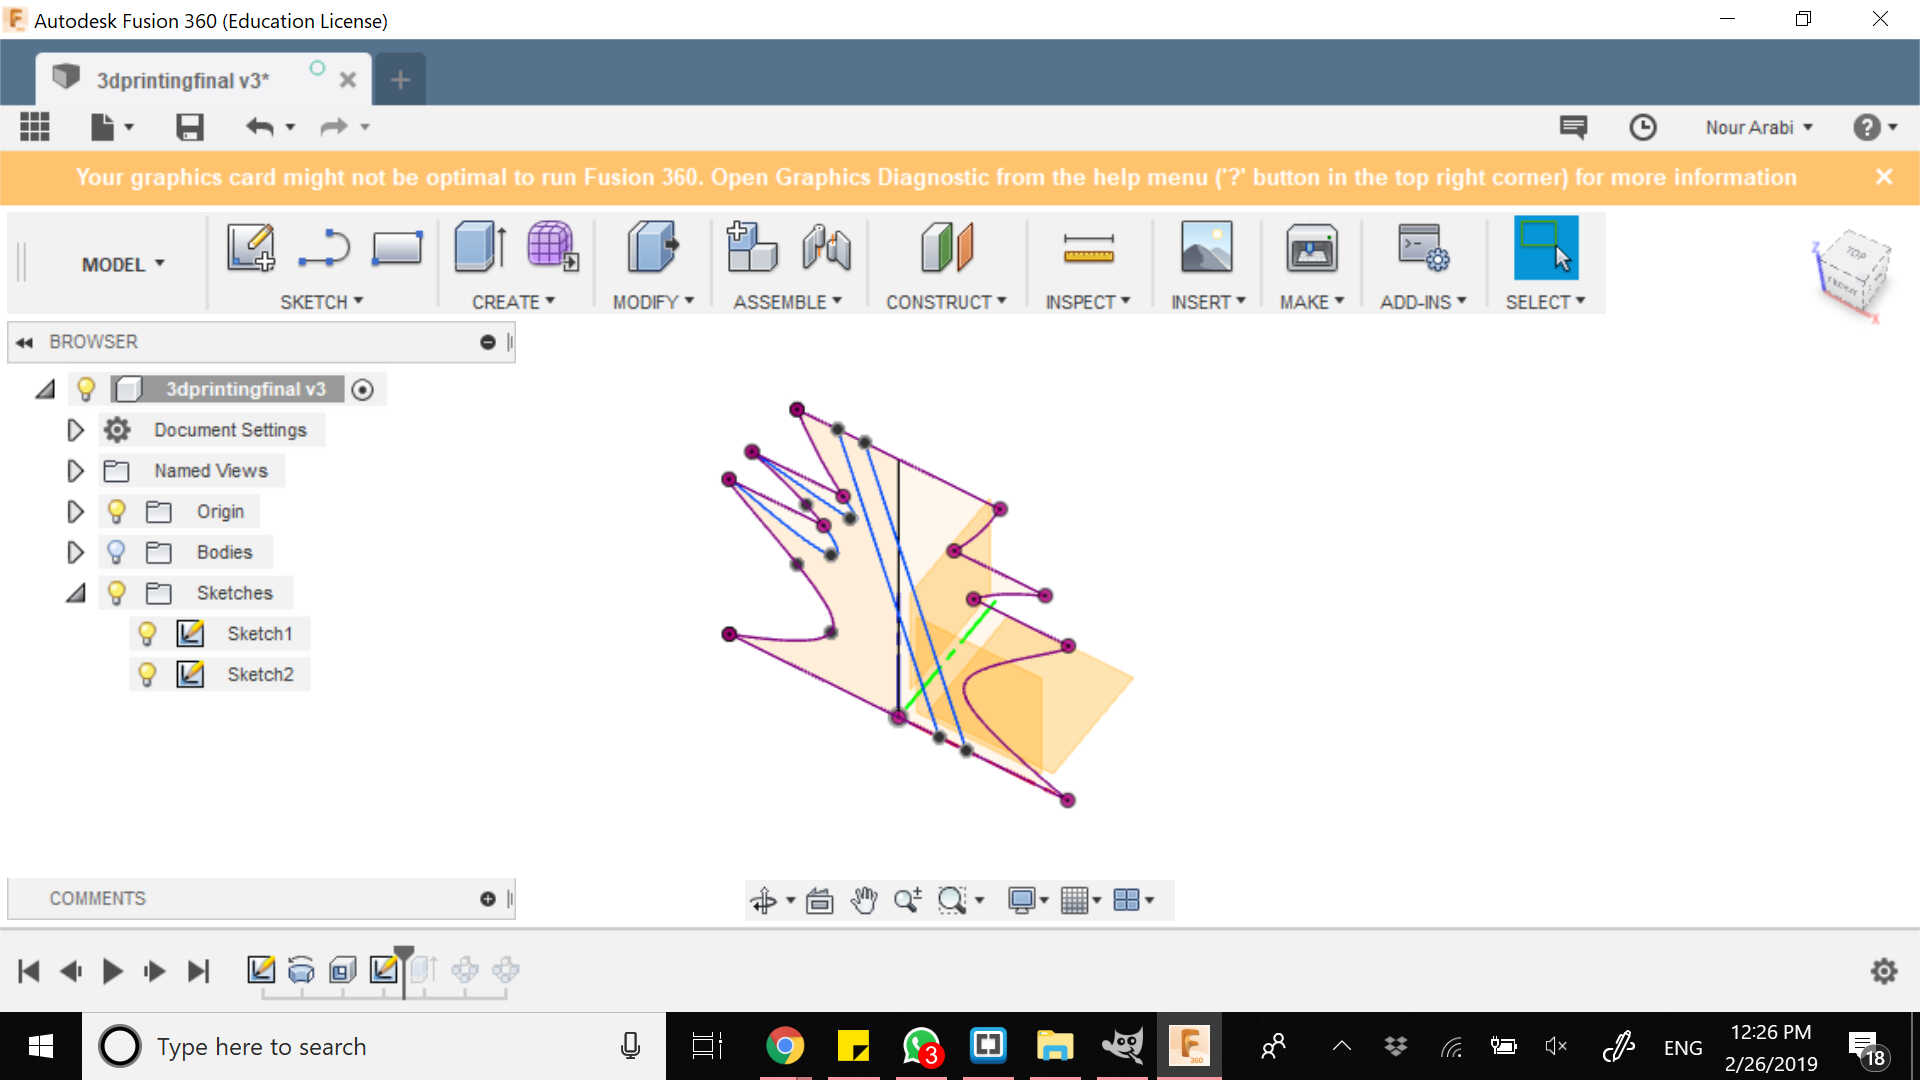Click the Create Form sculpt icon

pos(552,247)
